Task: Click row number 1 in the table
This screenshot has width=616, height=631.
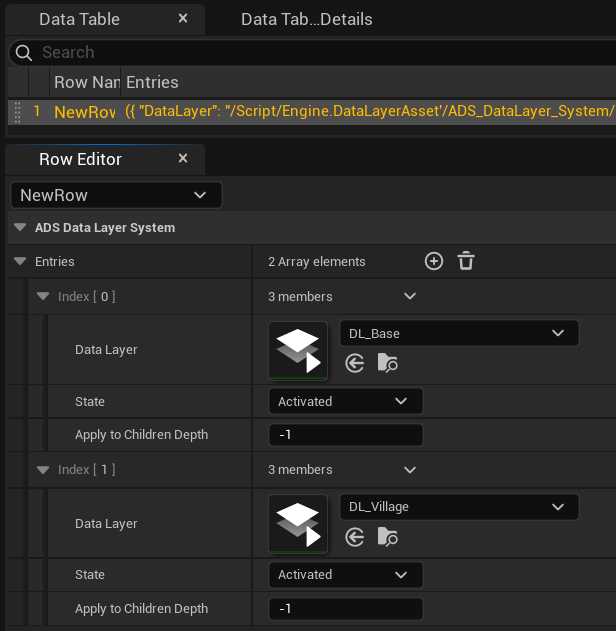Action: pos(37,111)
